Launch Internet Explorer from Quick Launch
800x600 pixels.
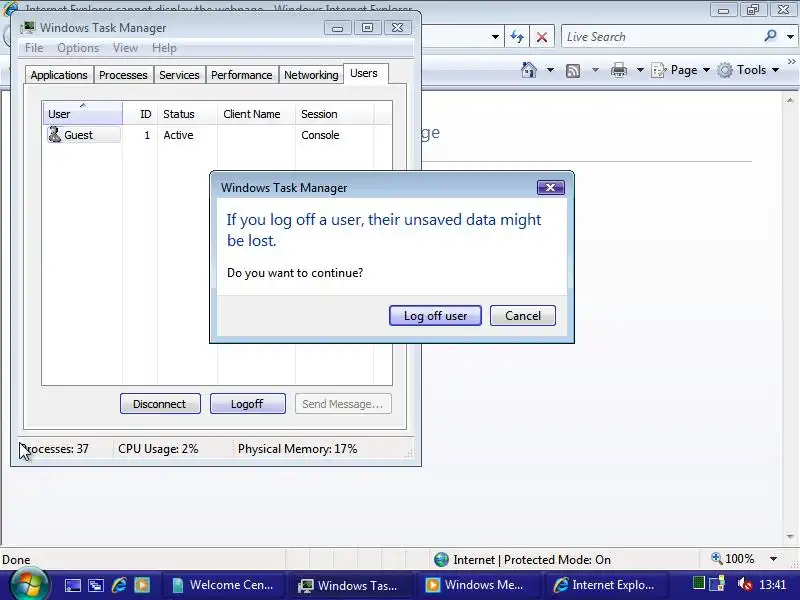pos(119,585)
